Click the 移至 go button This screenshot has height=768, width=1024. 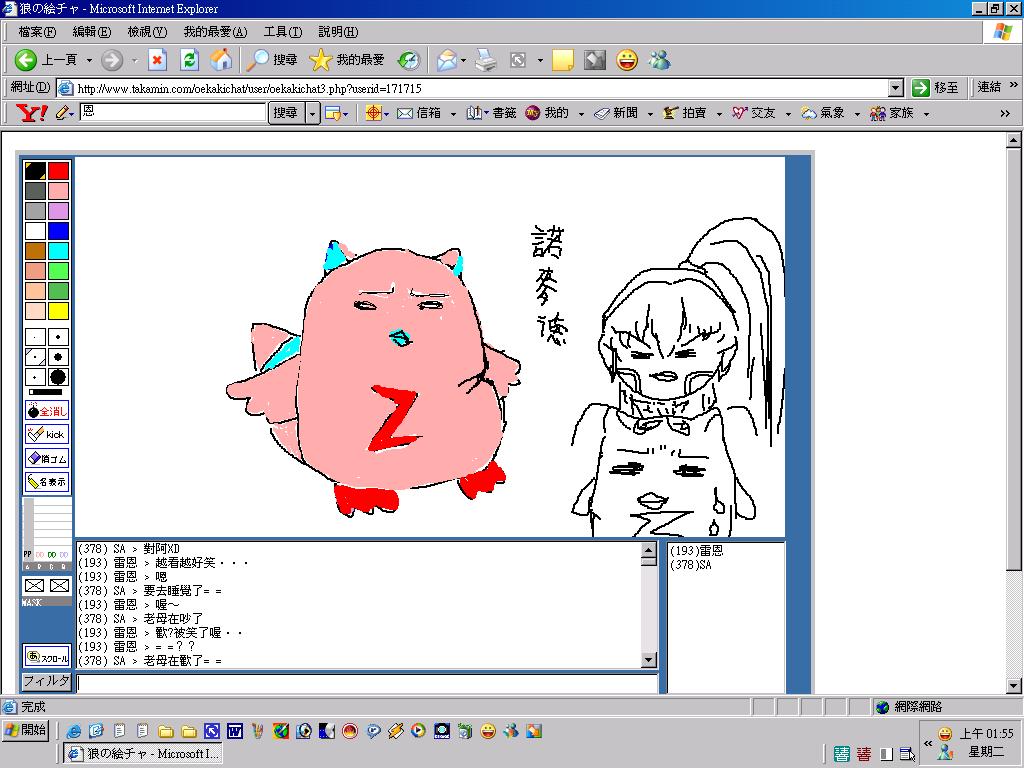[x=936, y=88]
